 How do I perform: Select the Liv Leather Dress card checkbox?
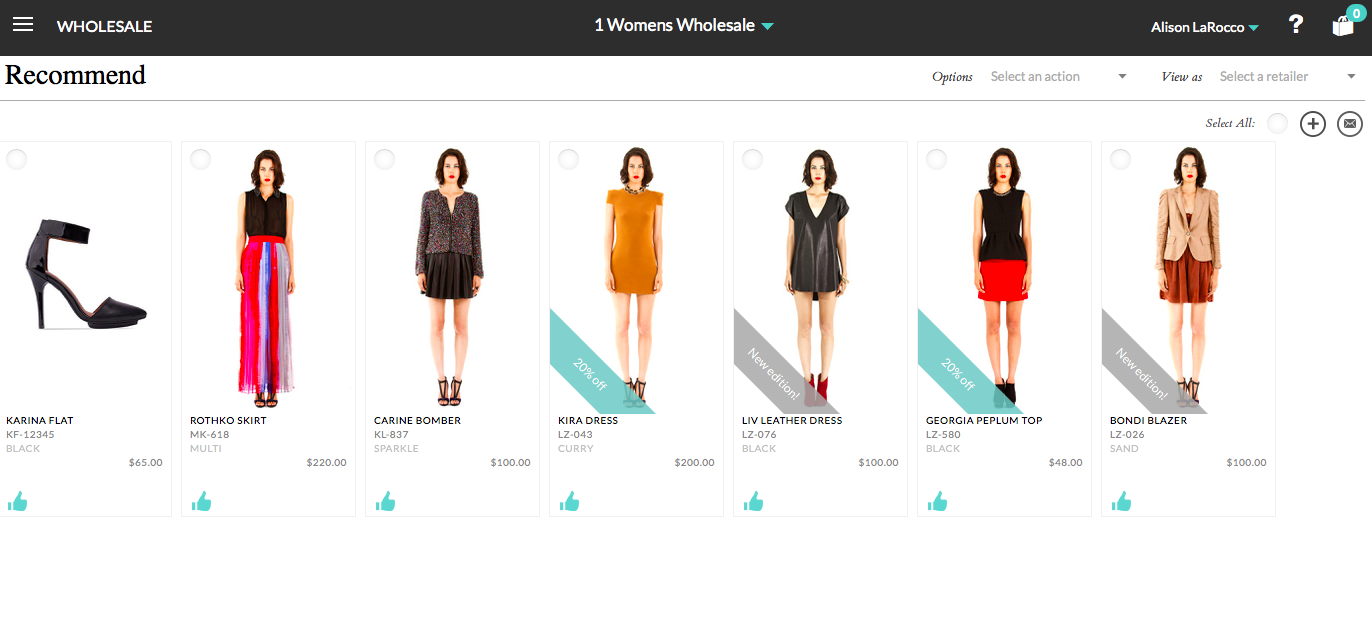(x=752, y=159)
